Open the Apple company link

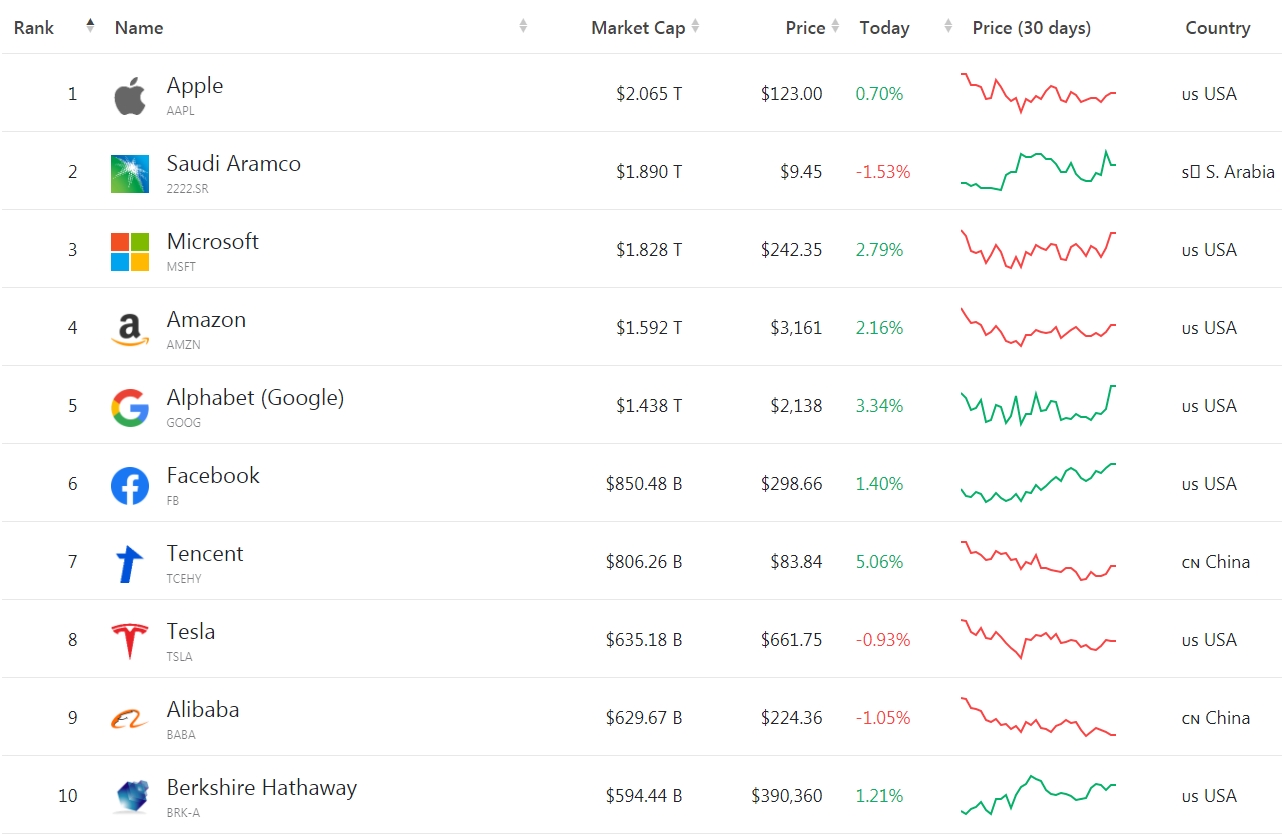[x=195, y=86]
